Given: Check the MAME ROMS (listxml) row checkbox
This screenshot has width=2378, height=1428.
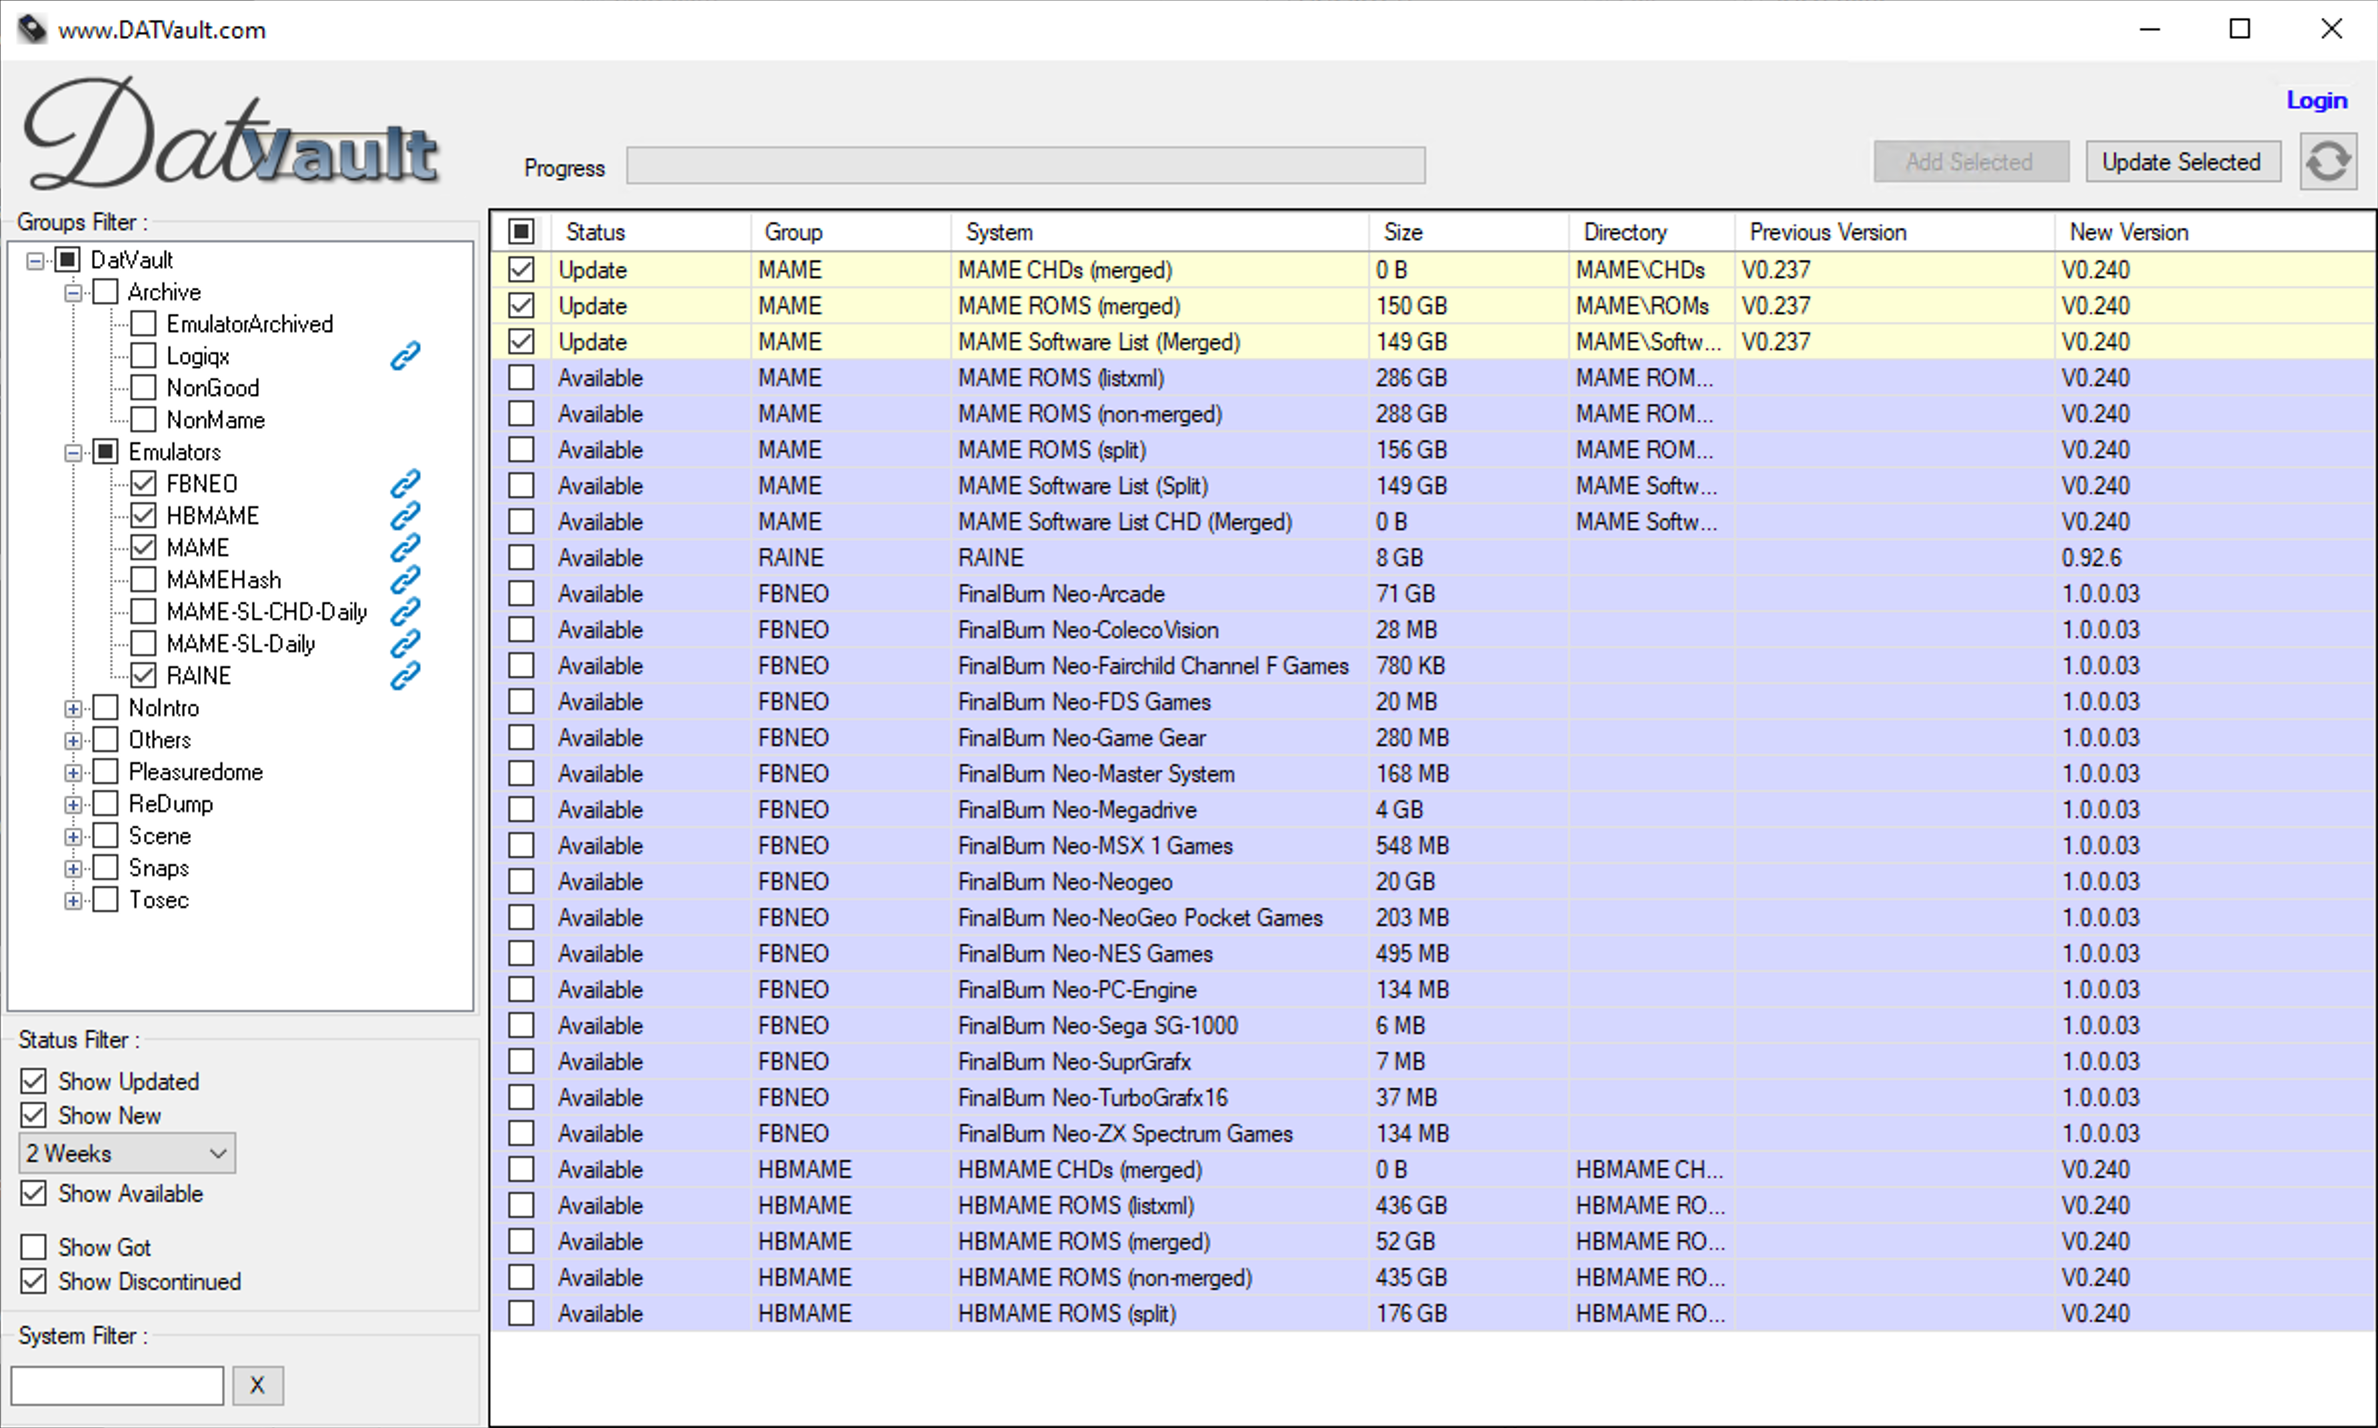Looking at the screenshot, I should coord(521,378).
